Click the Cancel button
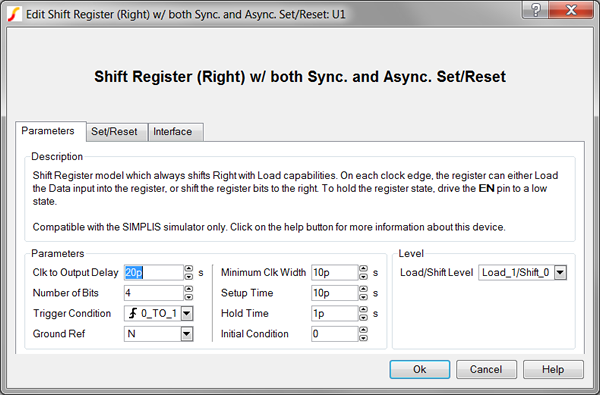This screenshot has width=600, height=395. [486, 369]
